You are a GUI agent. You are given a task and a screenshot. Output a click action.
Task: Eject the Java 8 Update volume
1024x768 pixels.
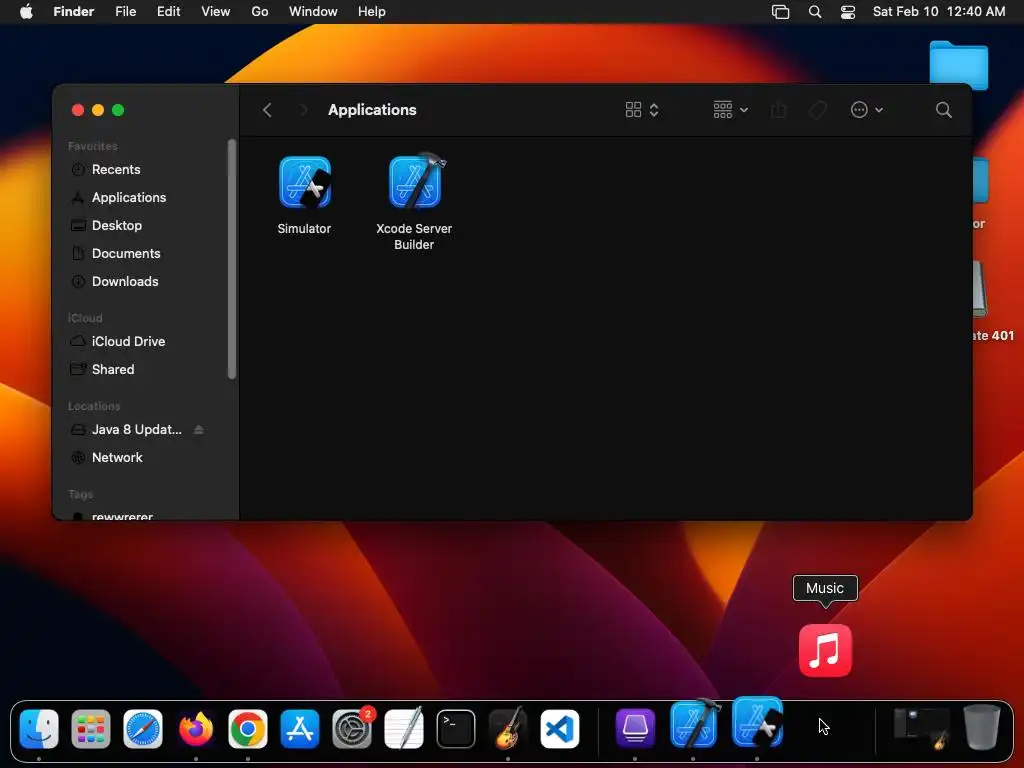tap(199, 430)
